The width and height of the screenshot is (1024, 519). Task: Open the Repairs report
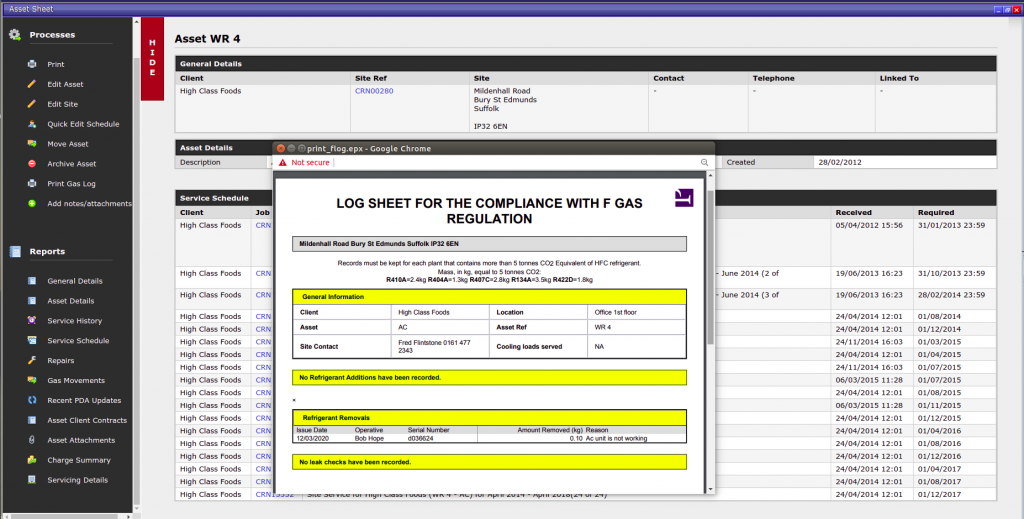[x=60, y=361]
